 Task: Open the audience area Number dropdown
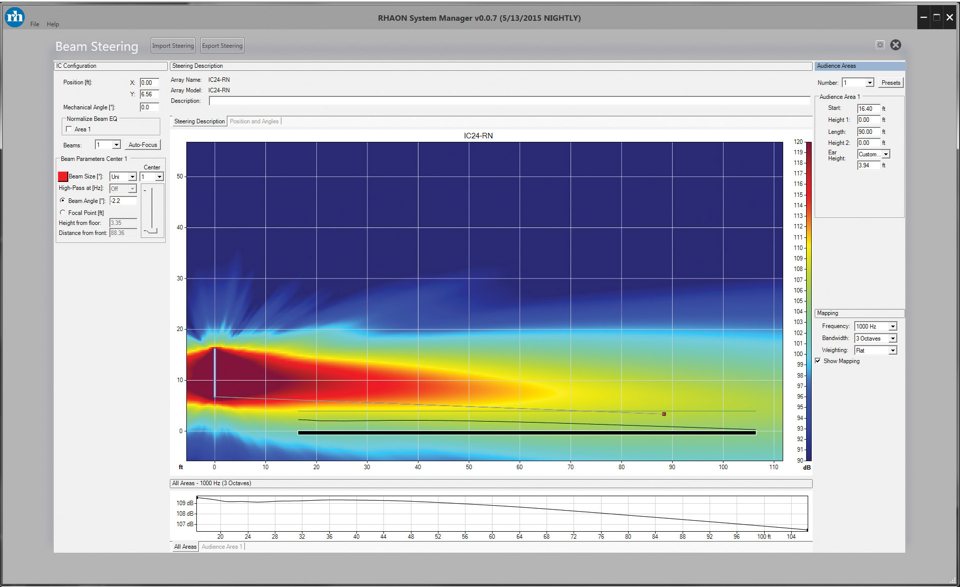point(858,83)
